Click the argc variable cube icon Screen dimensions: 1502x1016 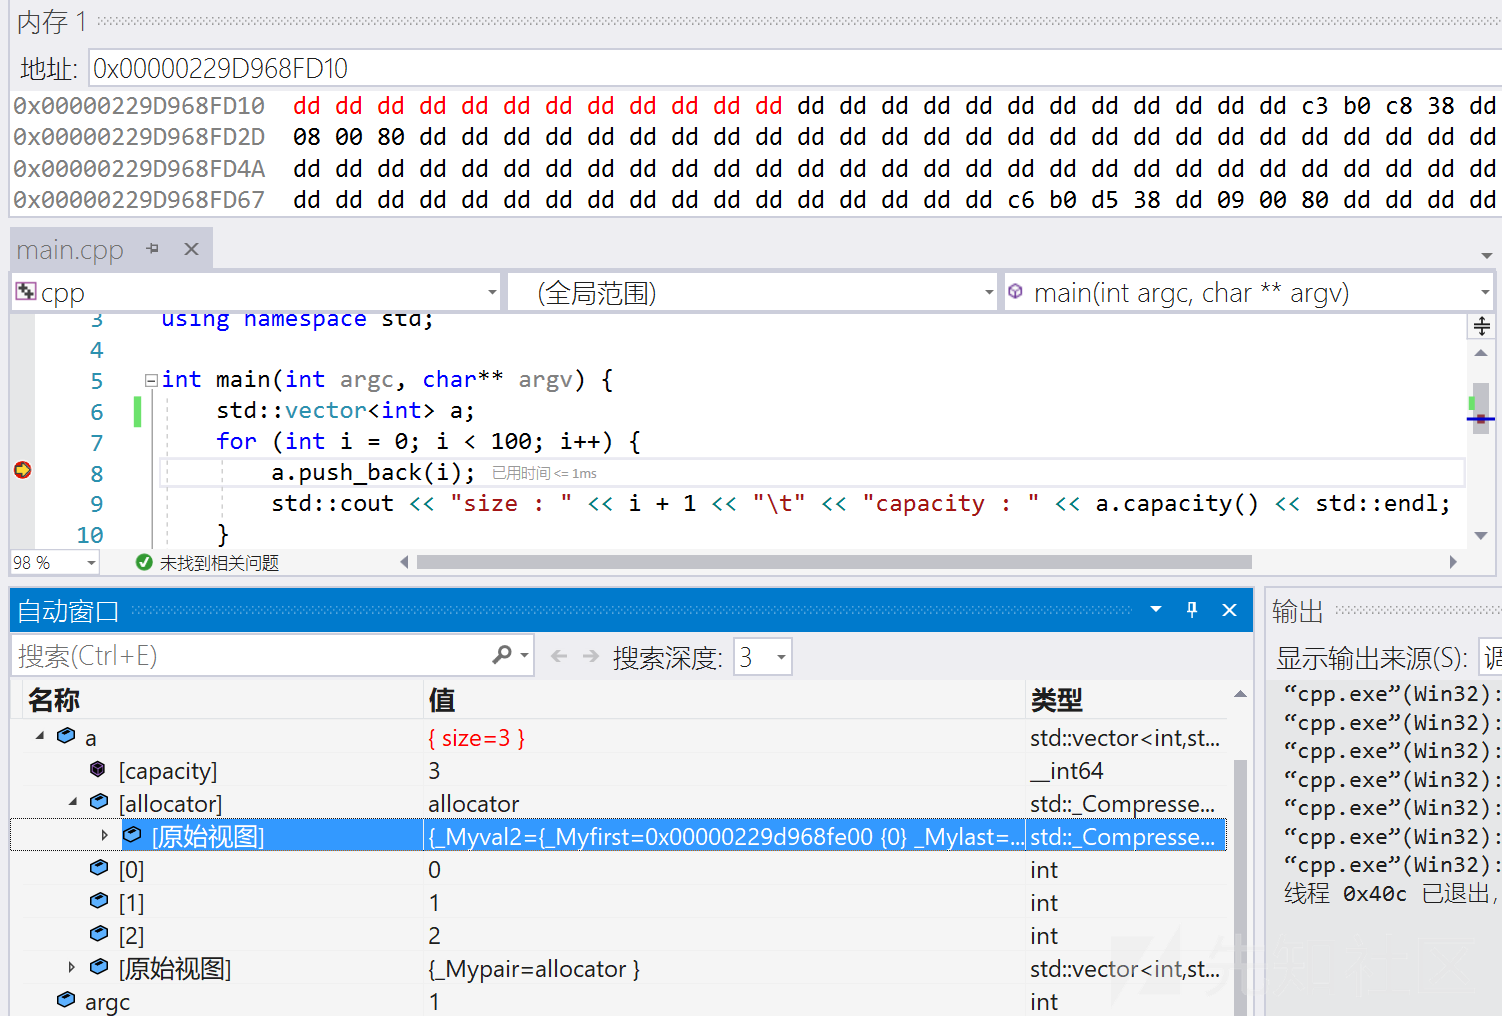point(66,1000)
